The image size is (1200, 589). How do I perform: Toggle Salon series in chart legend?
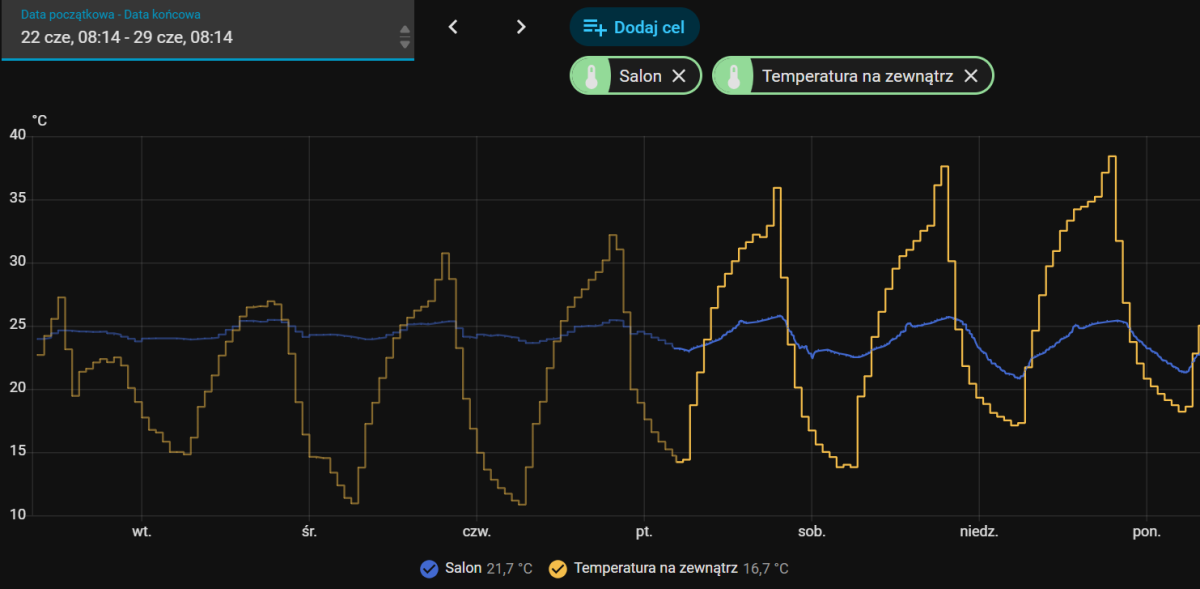429,569
